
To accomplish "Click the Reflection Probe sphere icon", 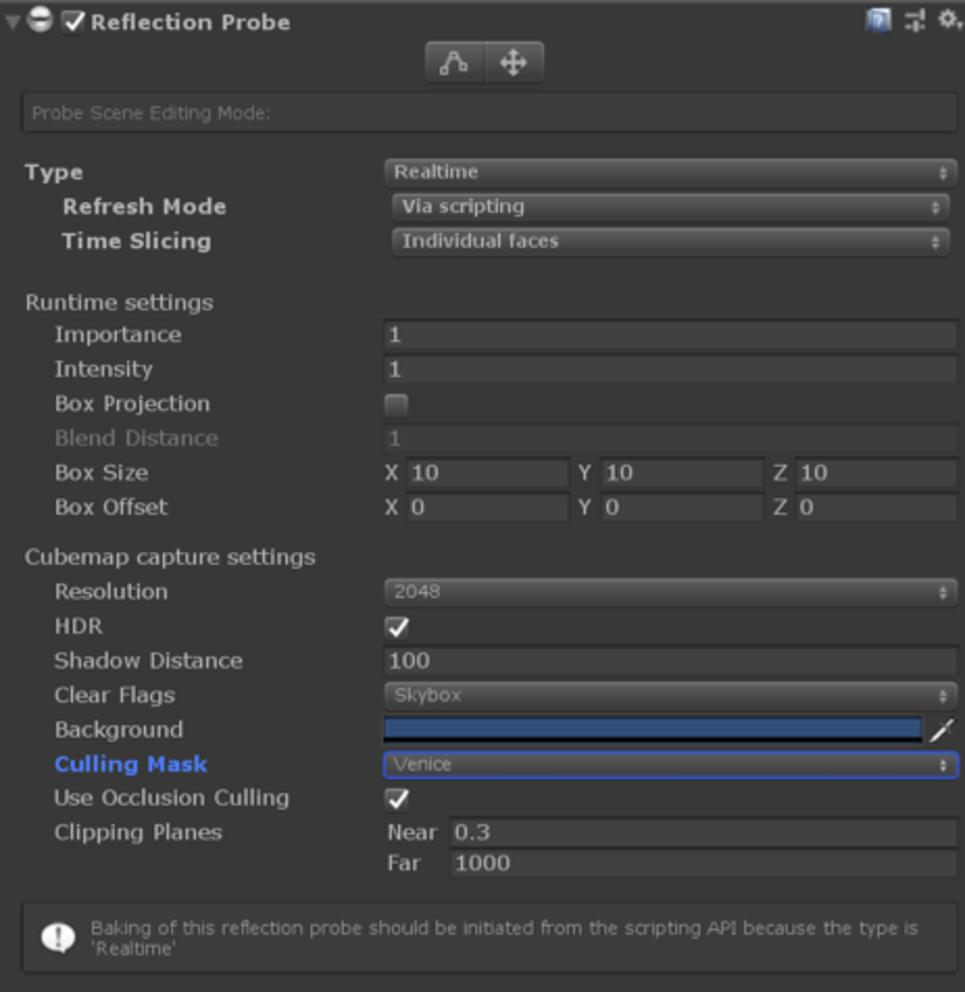I will pyautogui.click(x=39, y=20).
